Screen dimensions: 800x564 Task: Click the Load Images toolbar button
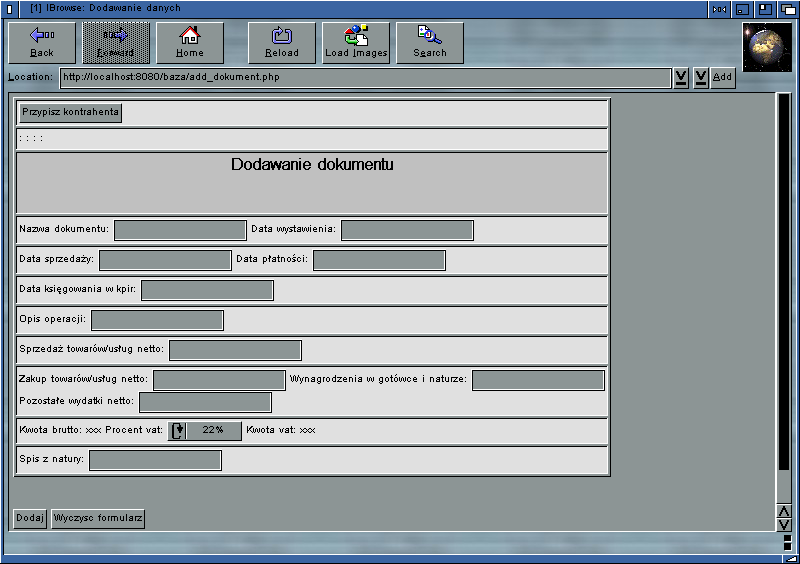356,43
